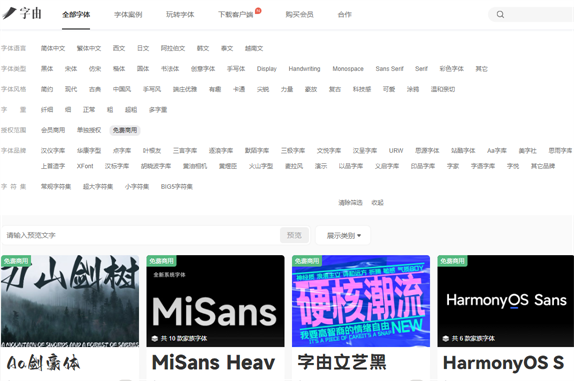Filter brand by 思源字体
Viewport: 574px width, 381px height.
(427, 151)
